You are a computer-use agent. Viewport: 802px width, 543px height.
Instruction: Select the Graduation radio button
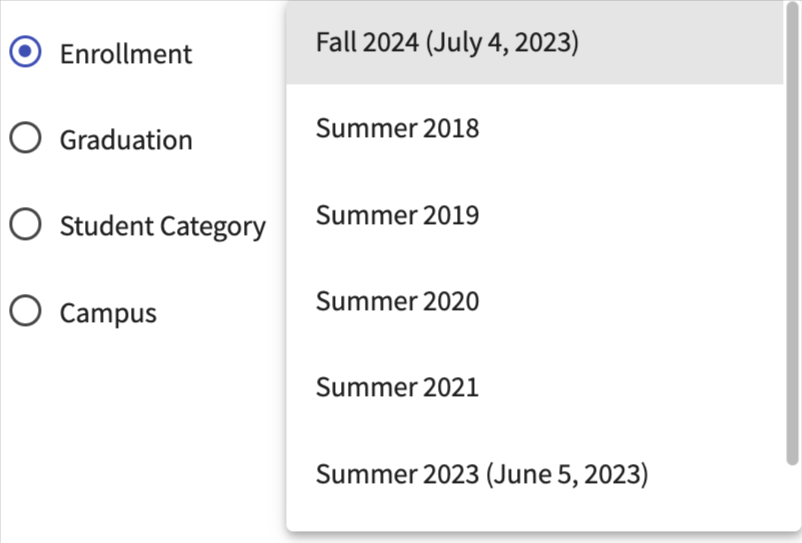coord(25,139)
